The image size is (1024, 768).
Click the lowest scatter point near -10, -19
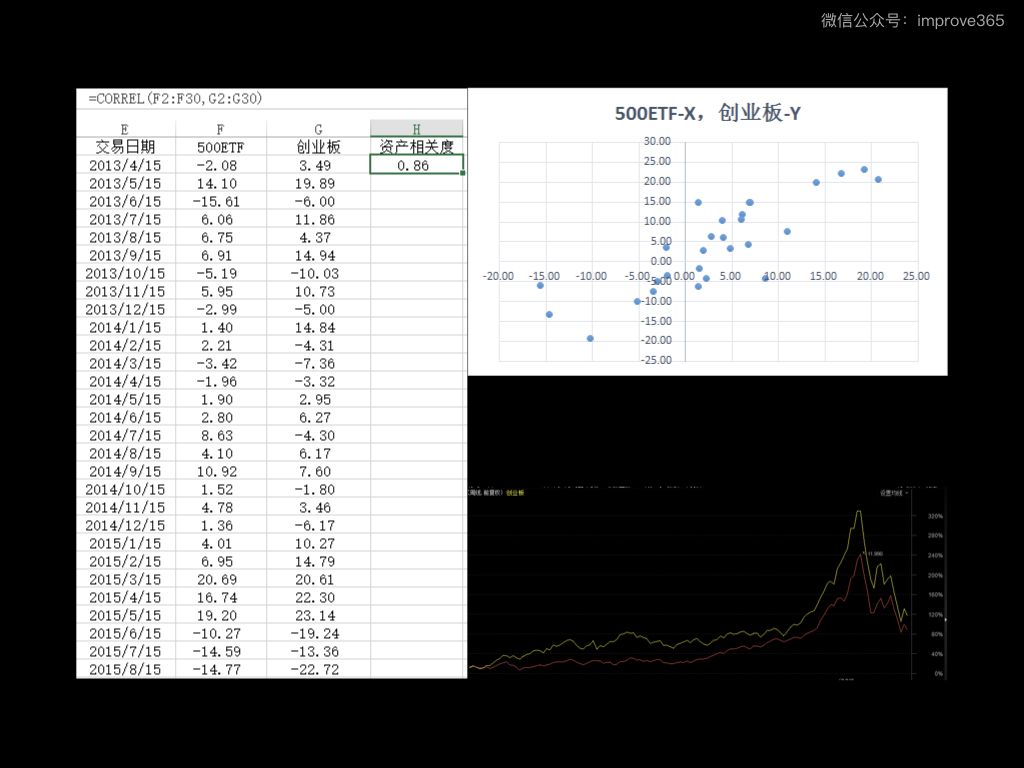point(590,338)
